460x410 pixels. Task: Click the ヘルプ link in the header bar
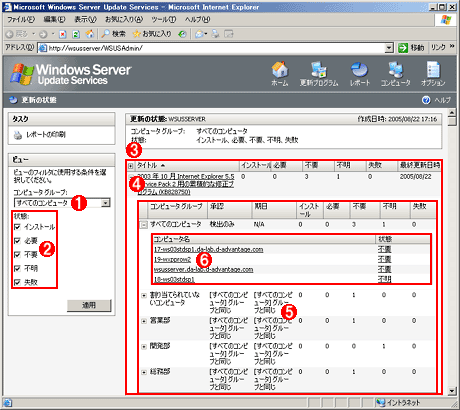[x=442, y=100]
